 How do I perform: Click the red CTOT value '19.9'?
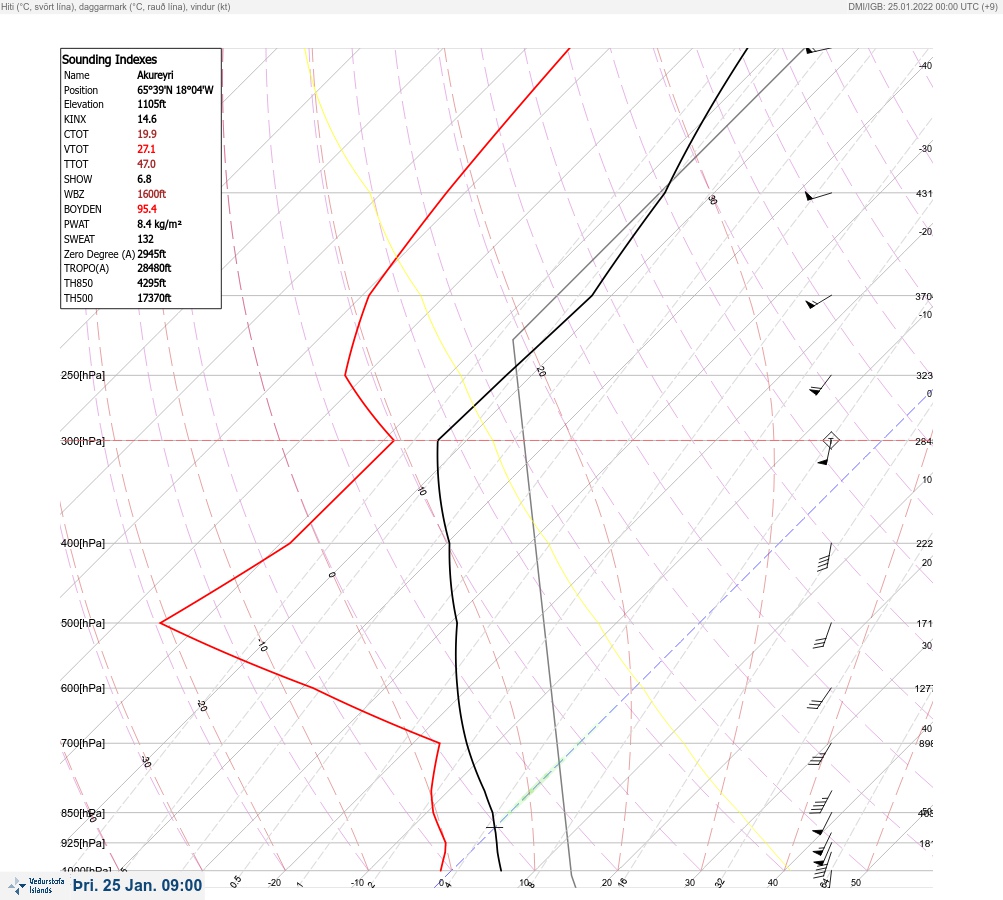(146, 134)
